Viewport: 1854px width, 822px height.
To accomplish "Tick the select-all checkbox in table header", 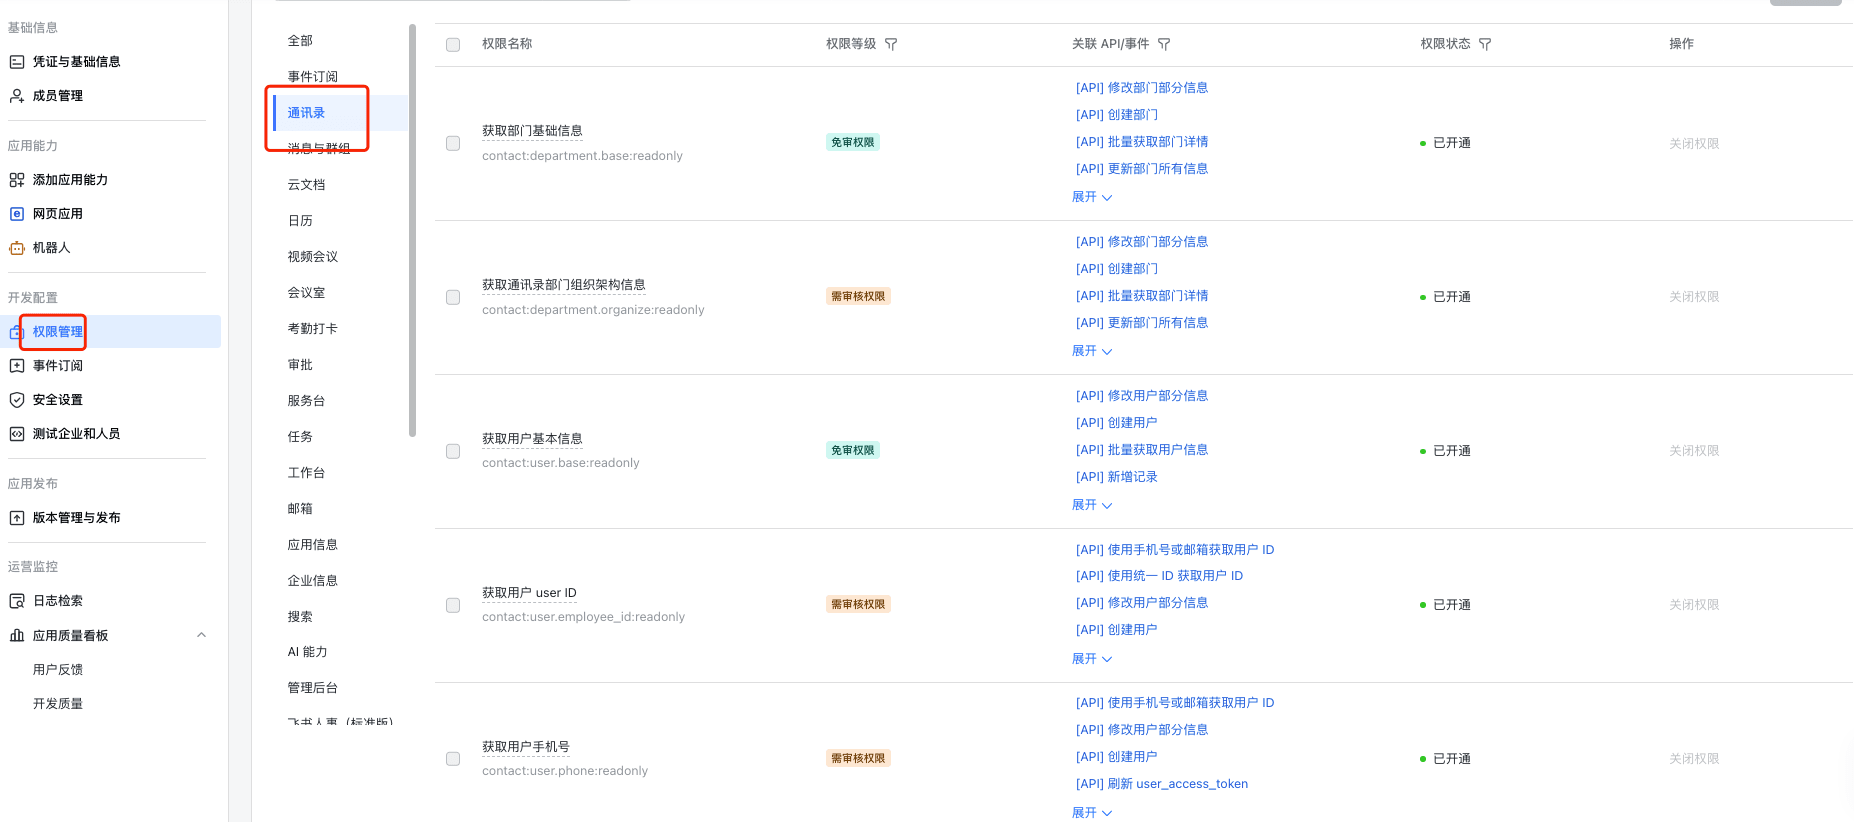I will coord(453,45).
